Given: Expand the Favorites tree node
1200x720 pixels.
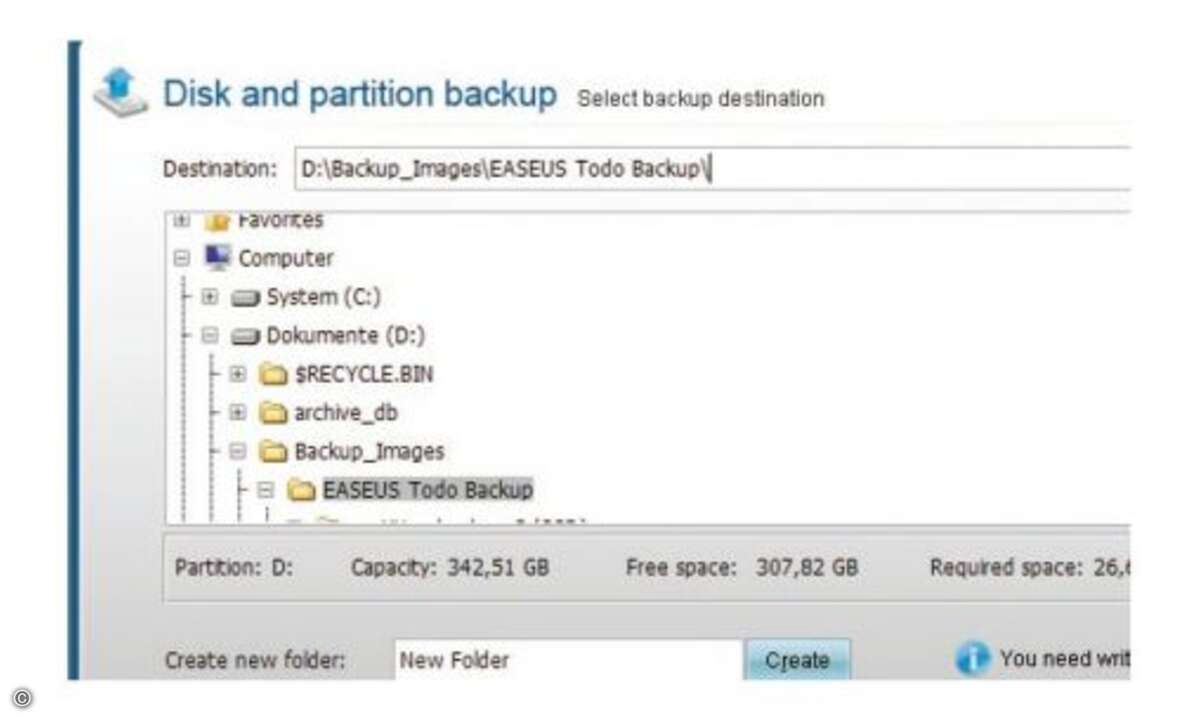Looking at the screenshot, I should 181,220.
